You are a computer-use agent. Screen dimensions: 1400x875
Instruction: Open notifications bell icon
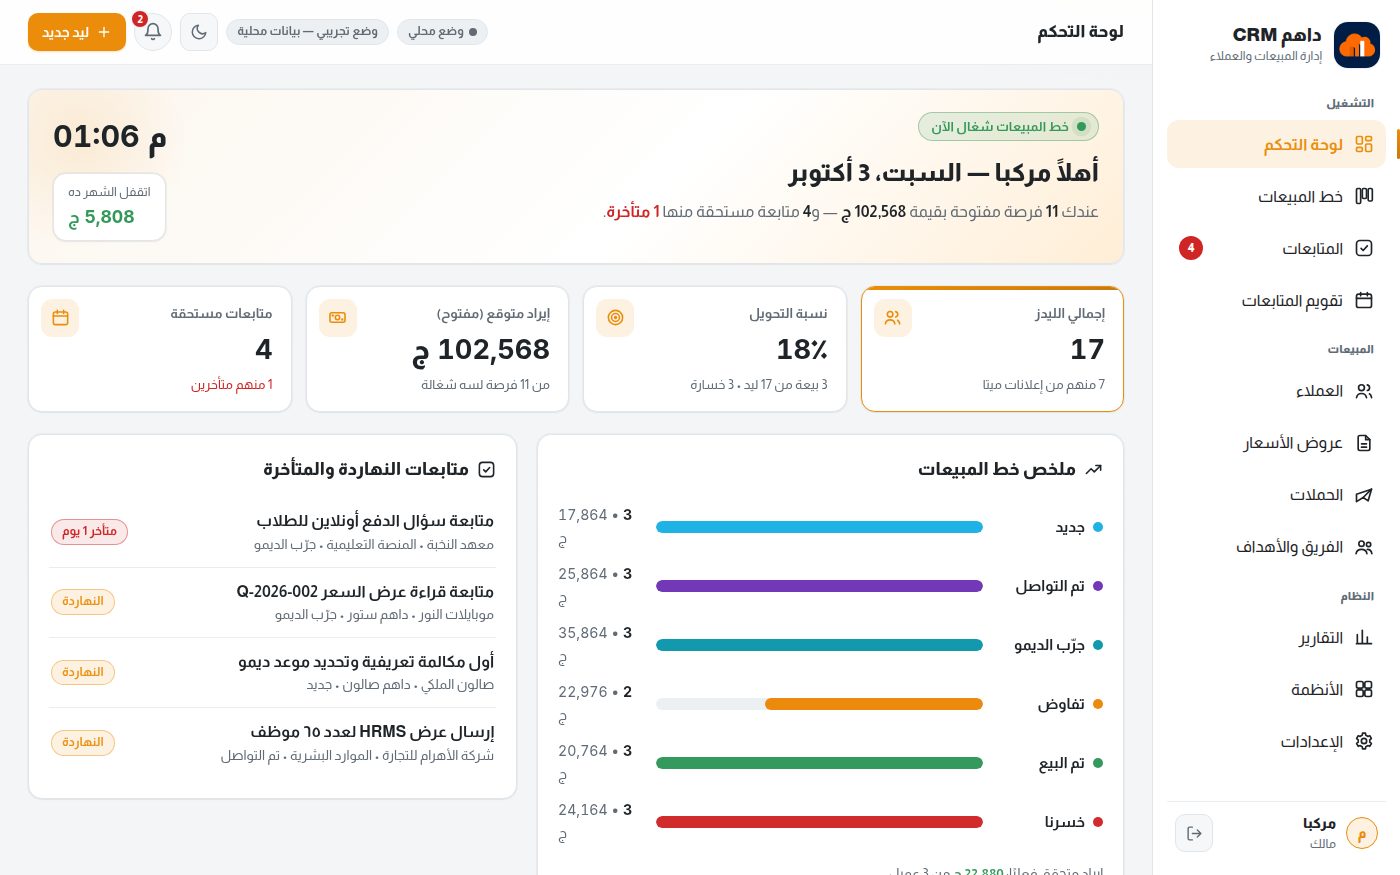[153, 32]
